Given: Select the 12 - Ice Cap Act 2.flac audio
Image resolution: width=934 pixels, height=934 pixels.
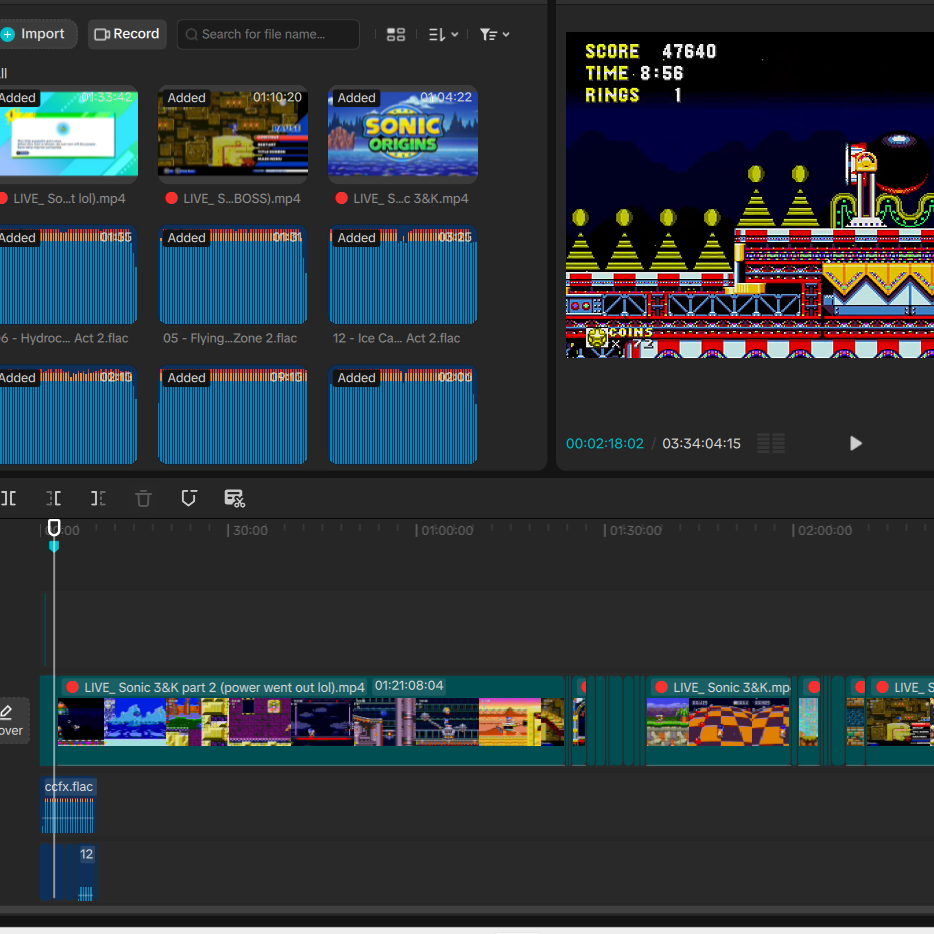Looking at the screenshot, I should [403, 275].
